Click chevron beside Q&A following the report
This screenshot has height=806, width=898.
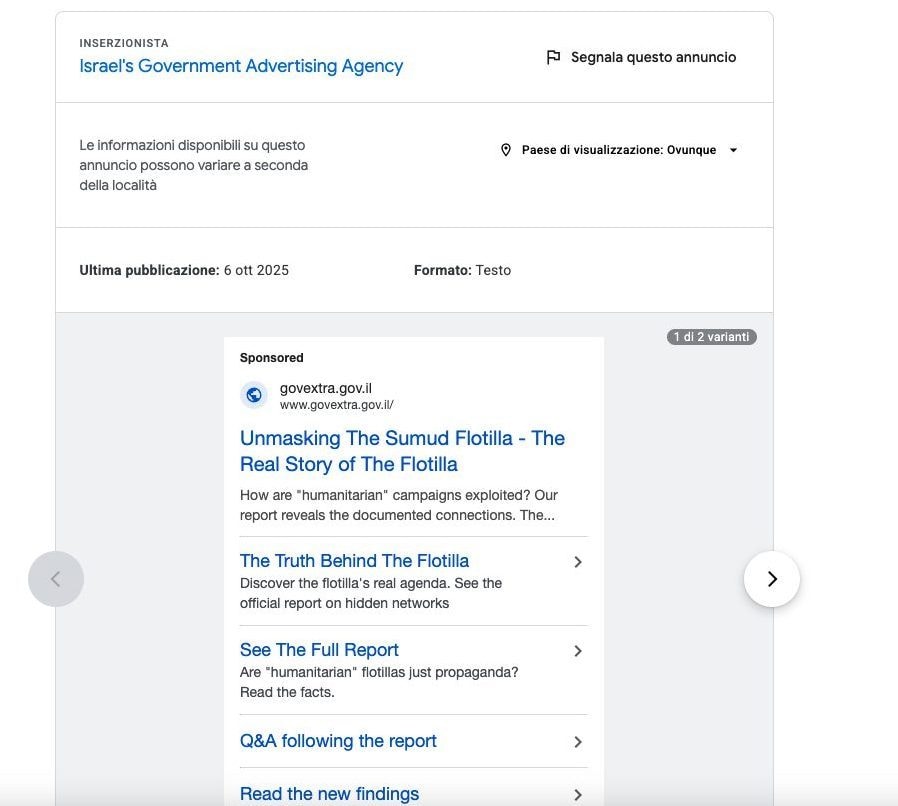[x=577, y=742]
